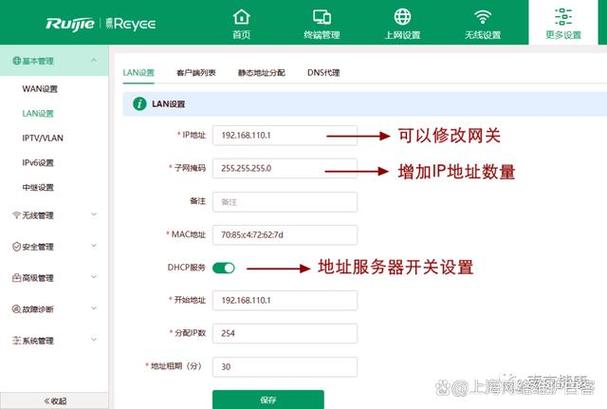Expand the 系统管理 section chevron
This screenshot has height=409, width=607.
click(x=94, y=339)
